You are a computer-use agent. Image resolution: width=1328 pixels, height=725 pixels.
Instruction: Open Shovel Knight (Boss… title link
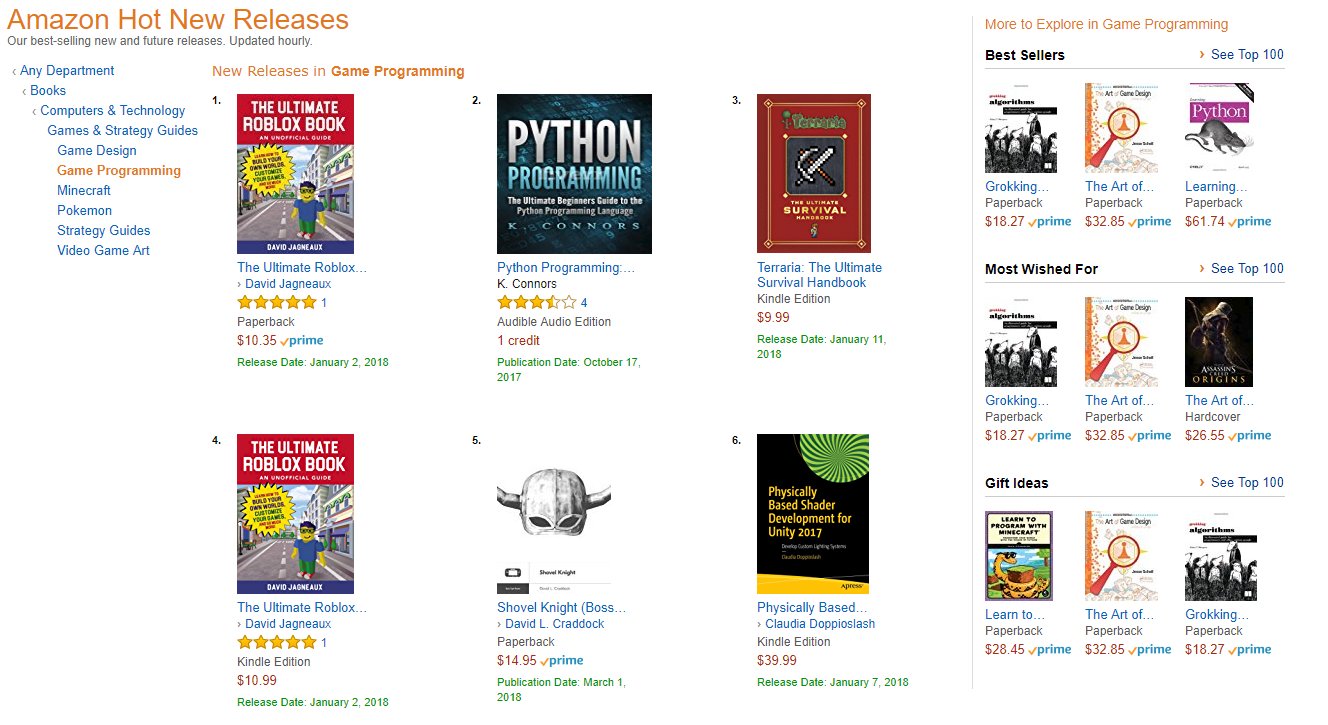(x=562, y=608)
